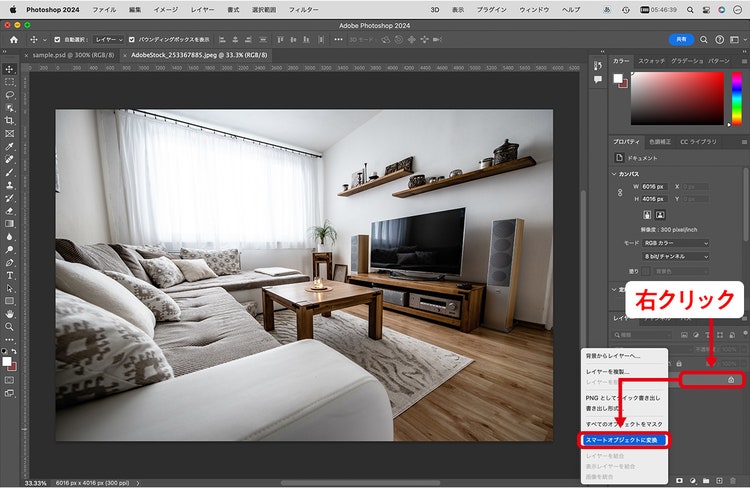Open workspace switcher icon dropdown
750x488 pixels.
737,40
